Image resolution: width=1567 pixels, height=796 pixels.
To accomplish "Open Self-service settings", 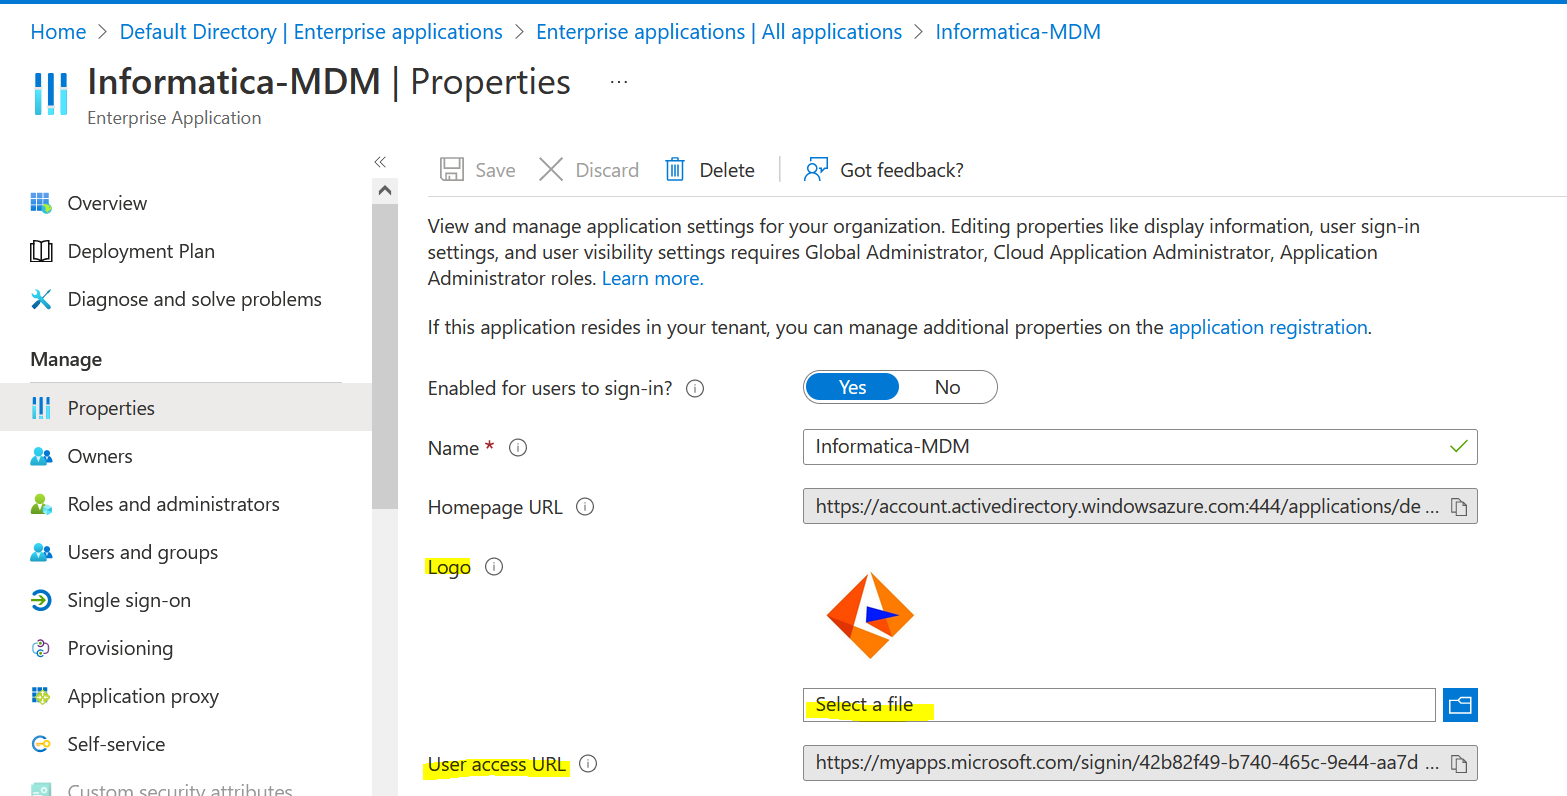I will click(x=116, y=744).
